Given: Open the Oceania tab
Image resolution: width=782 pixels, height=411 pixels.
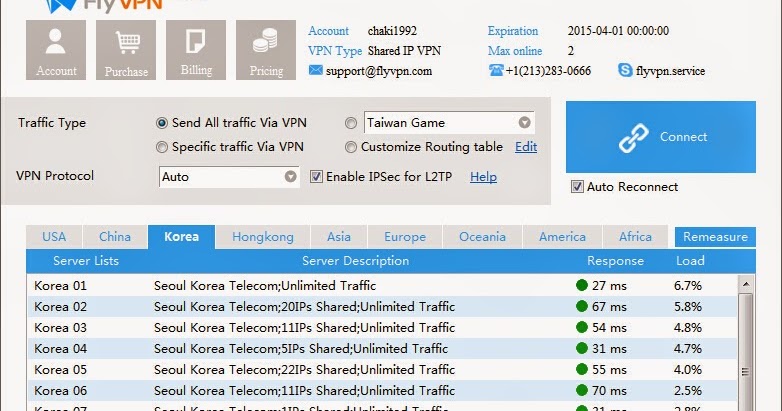Looking at the screenshot, I should point(482,237).
